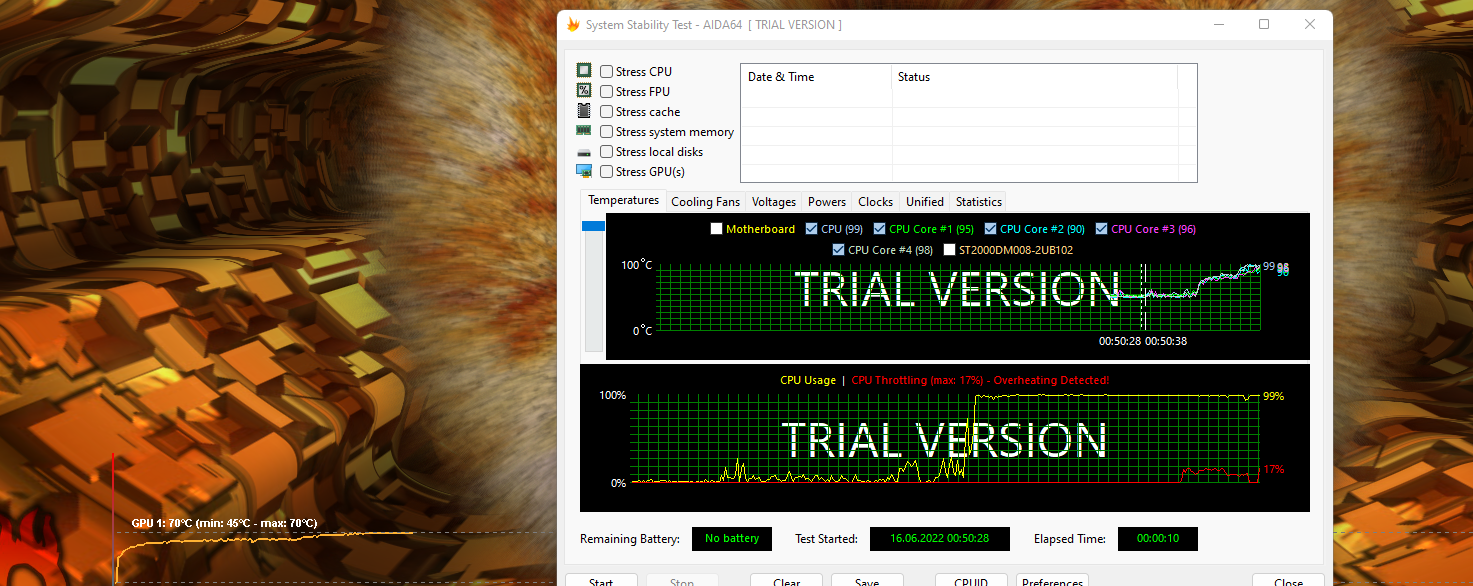
Task: Go to the Powers tab
Action: (827, 202)
